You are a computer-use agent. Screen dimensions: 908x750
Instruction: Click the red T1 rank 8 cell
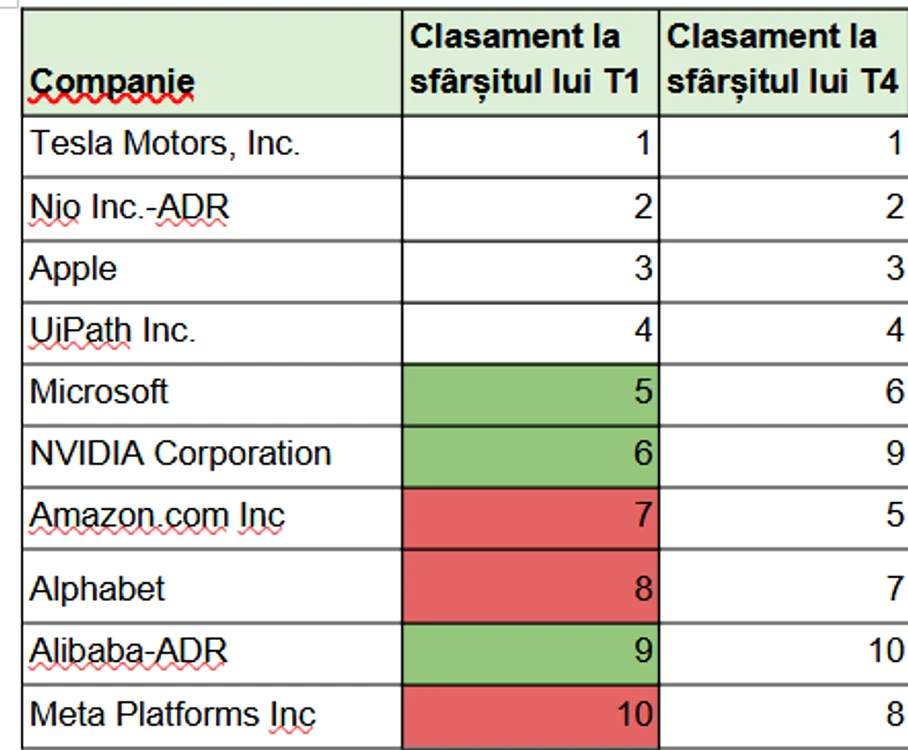tap(530, 587)
